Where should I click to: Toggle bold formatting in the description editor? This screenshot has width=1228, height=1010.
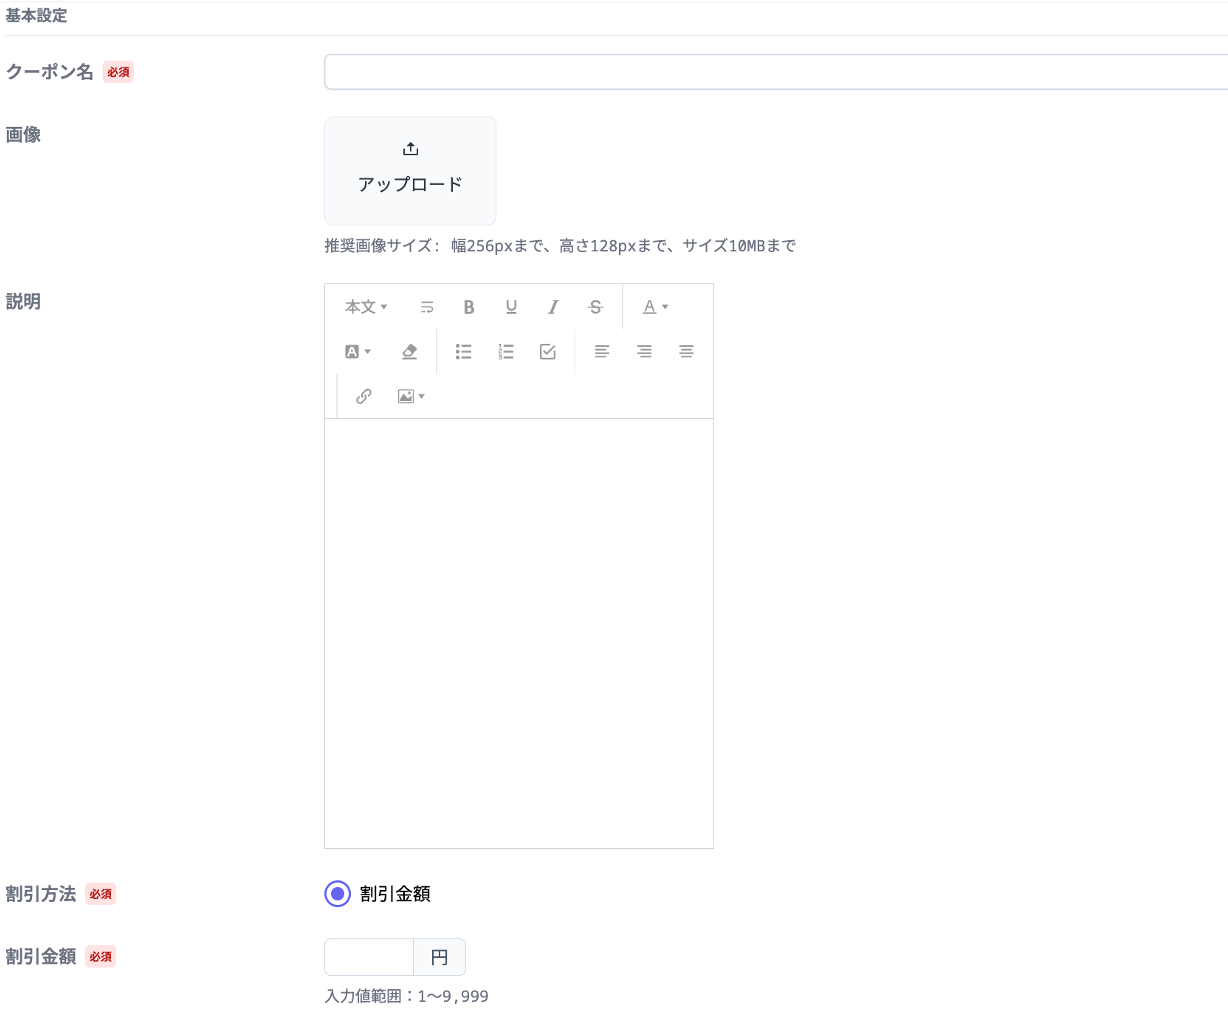pyautogui.click(x=468, y=307)
